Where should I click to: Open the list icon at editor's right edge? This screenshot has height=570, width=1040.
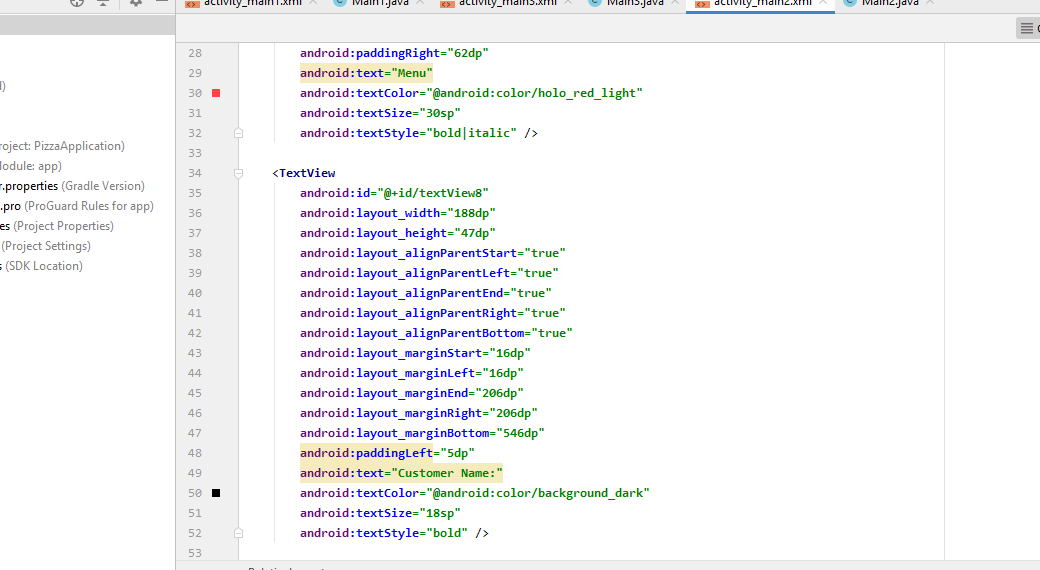(1027, 28)
